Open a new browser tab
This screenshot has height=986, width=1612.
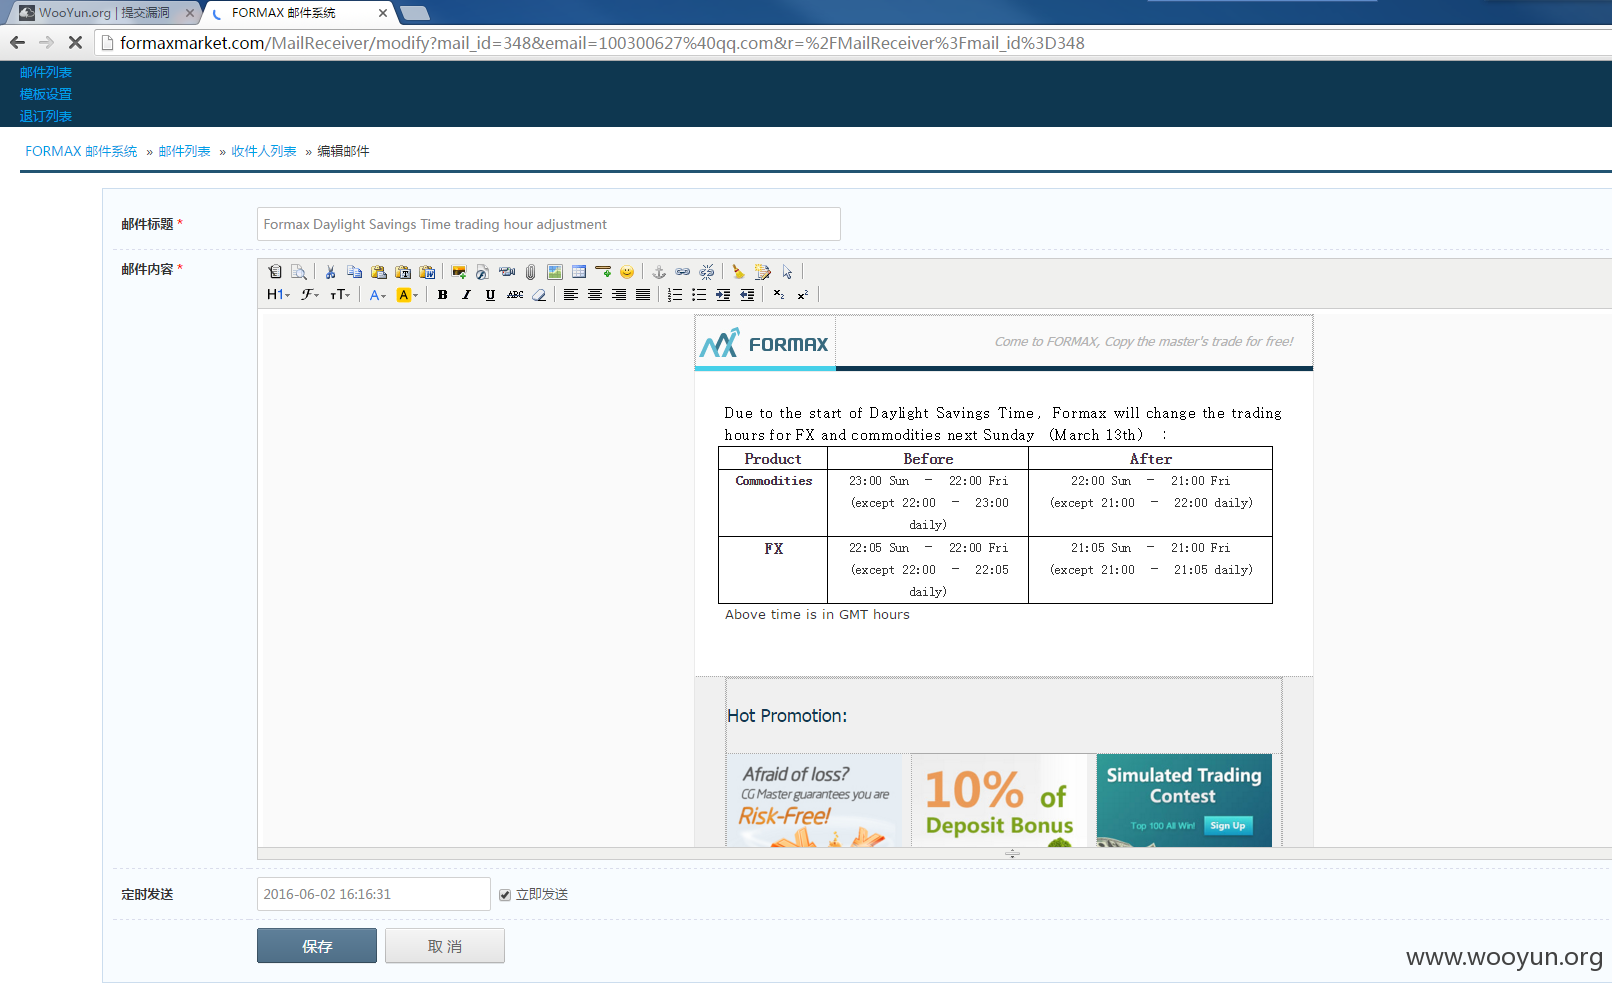(414, 13)
